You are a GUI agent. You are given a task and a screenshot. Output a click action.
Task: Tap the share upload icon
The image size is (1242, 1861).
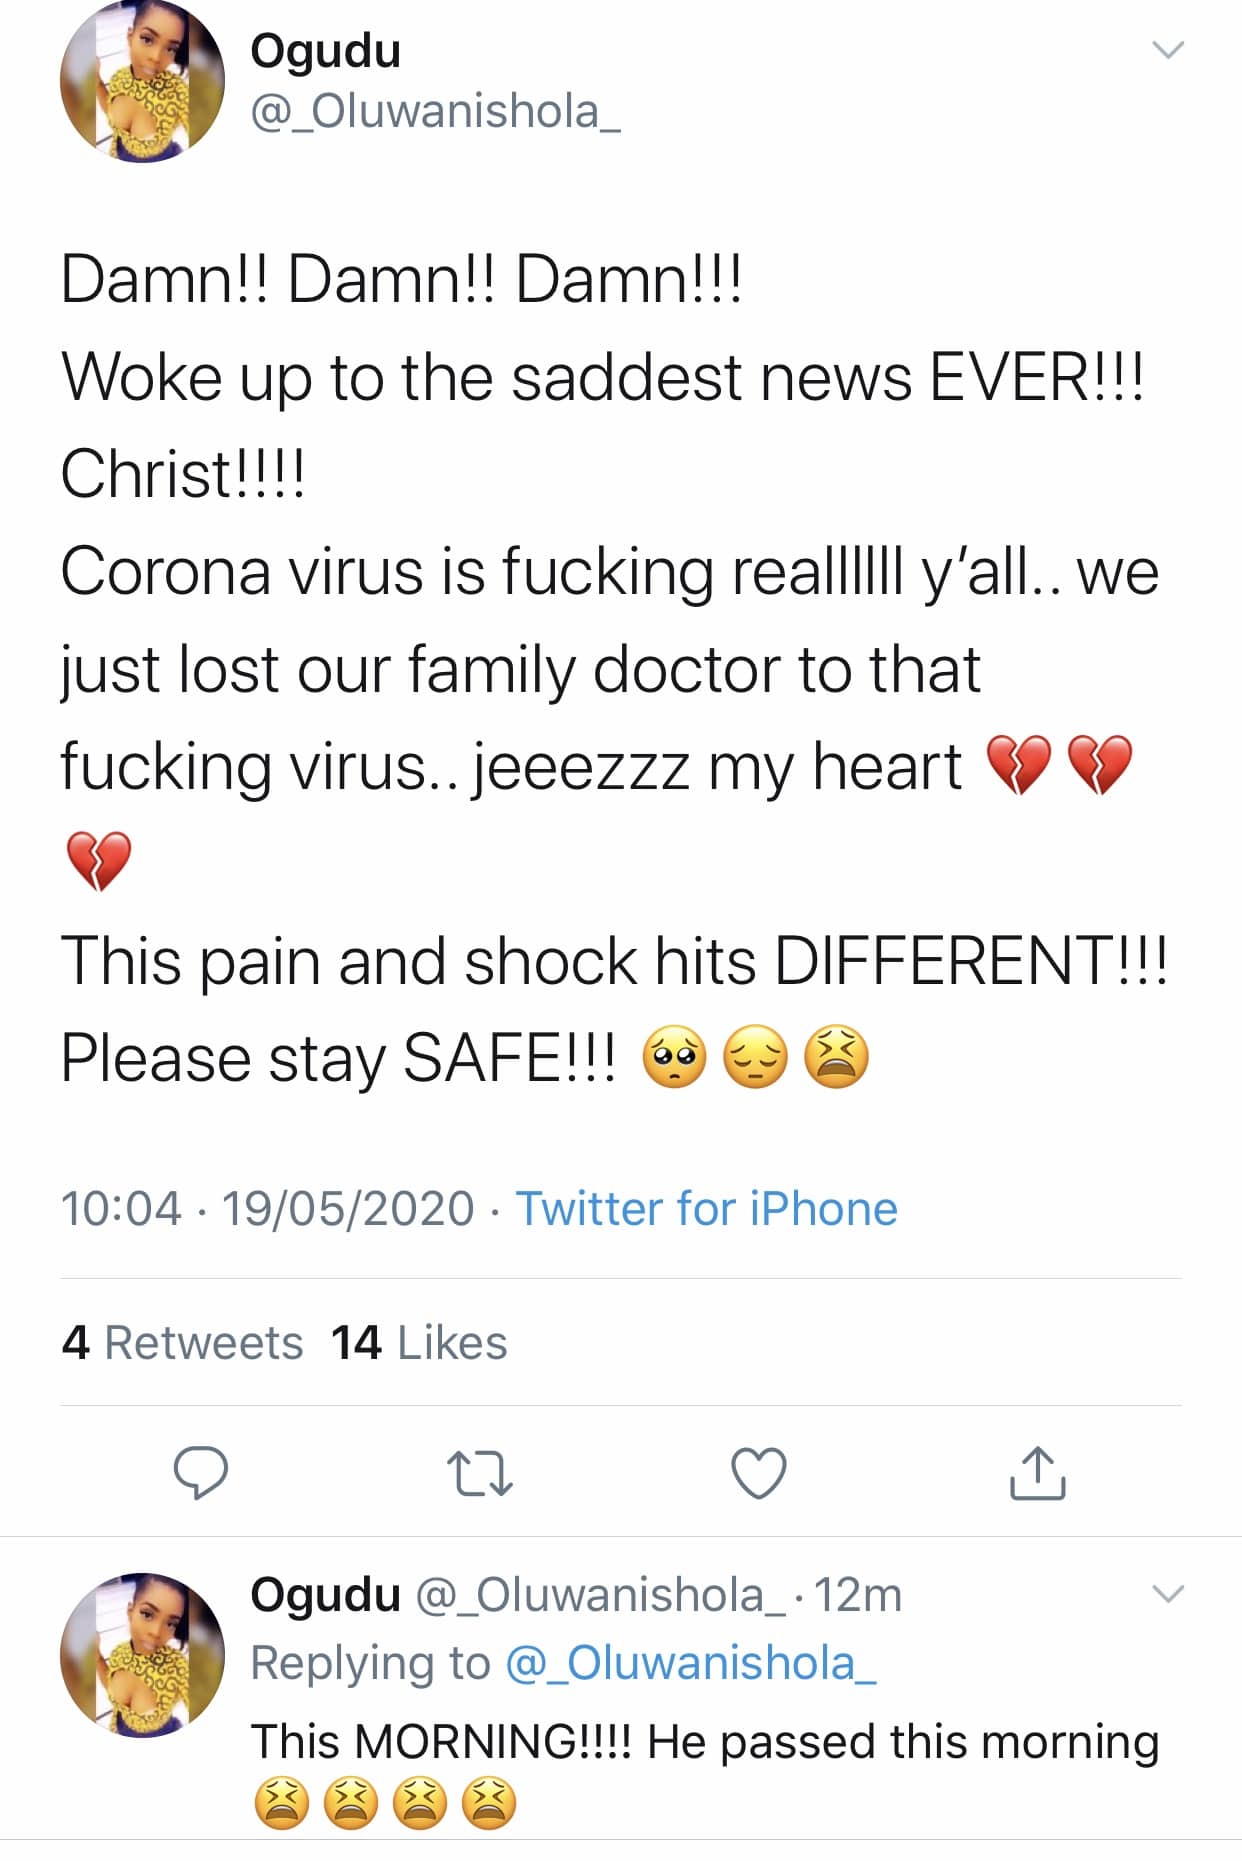pos(1037,1473)
